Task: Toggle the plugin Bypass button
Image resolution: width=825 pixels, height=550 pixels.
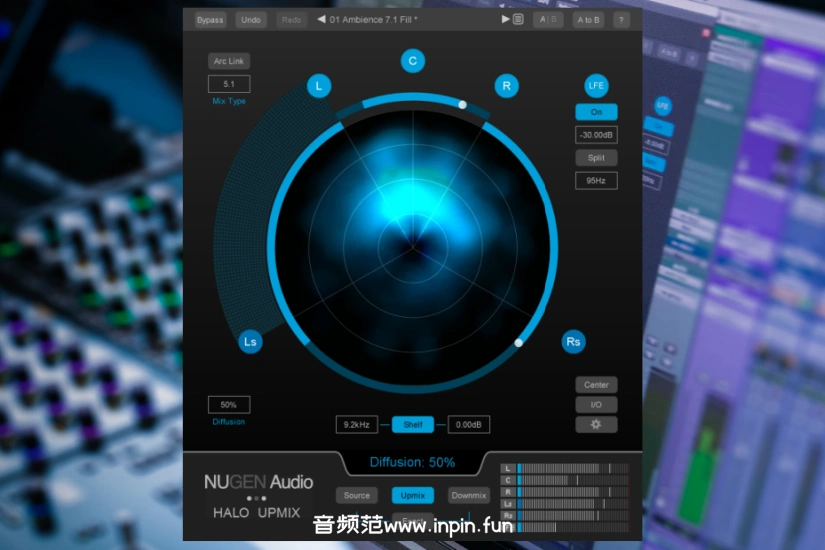Action: (x=210, y=19)
